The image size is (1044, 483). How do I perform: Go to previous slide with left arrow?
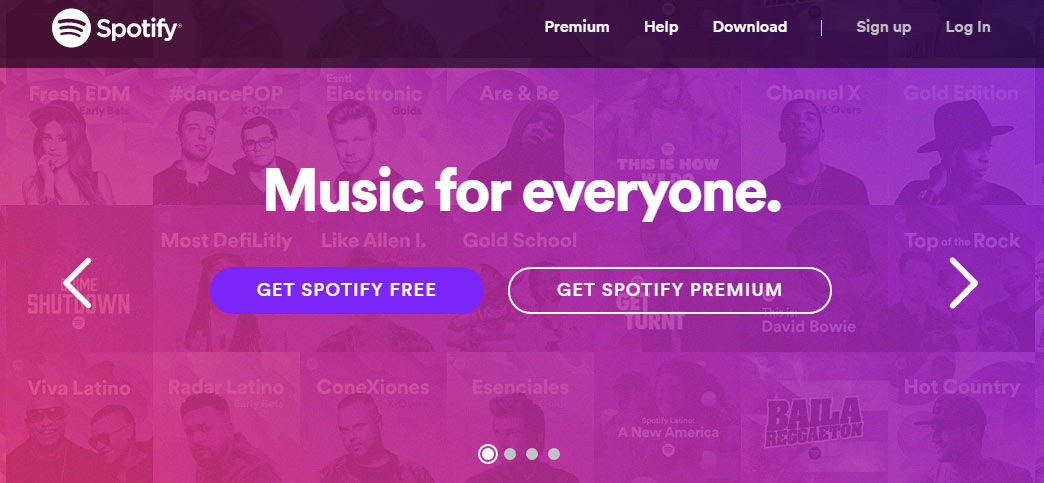(77, 283)
